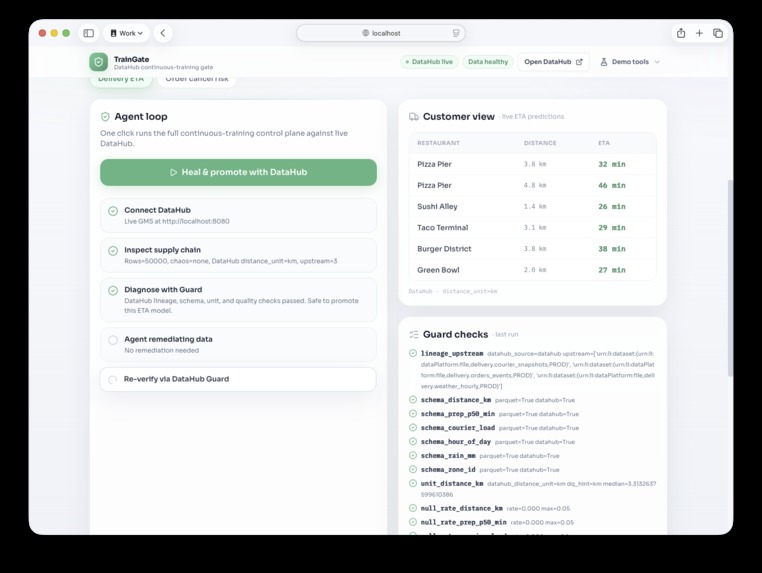The width and height of the screenshot is (762, 573).
Task: Click the schema_rain_mm check icon
Action: point(413,455)
